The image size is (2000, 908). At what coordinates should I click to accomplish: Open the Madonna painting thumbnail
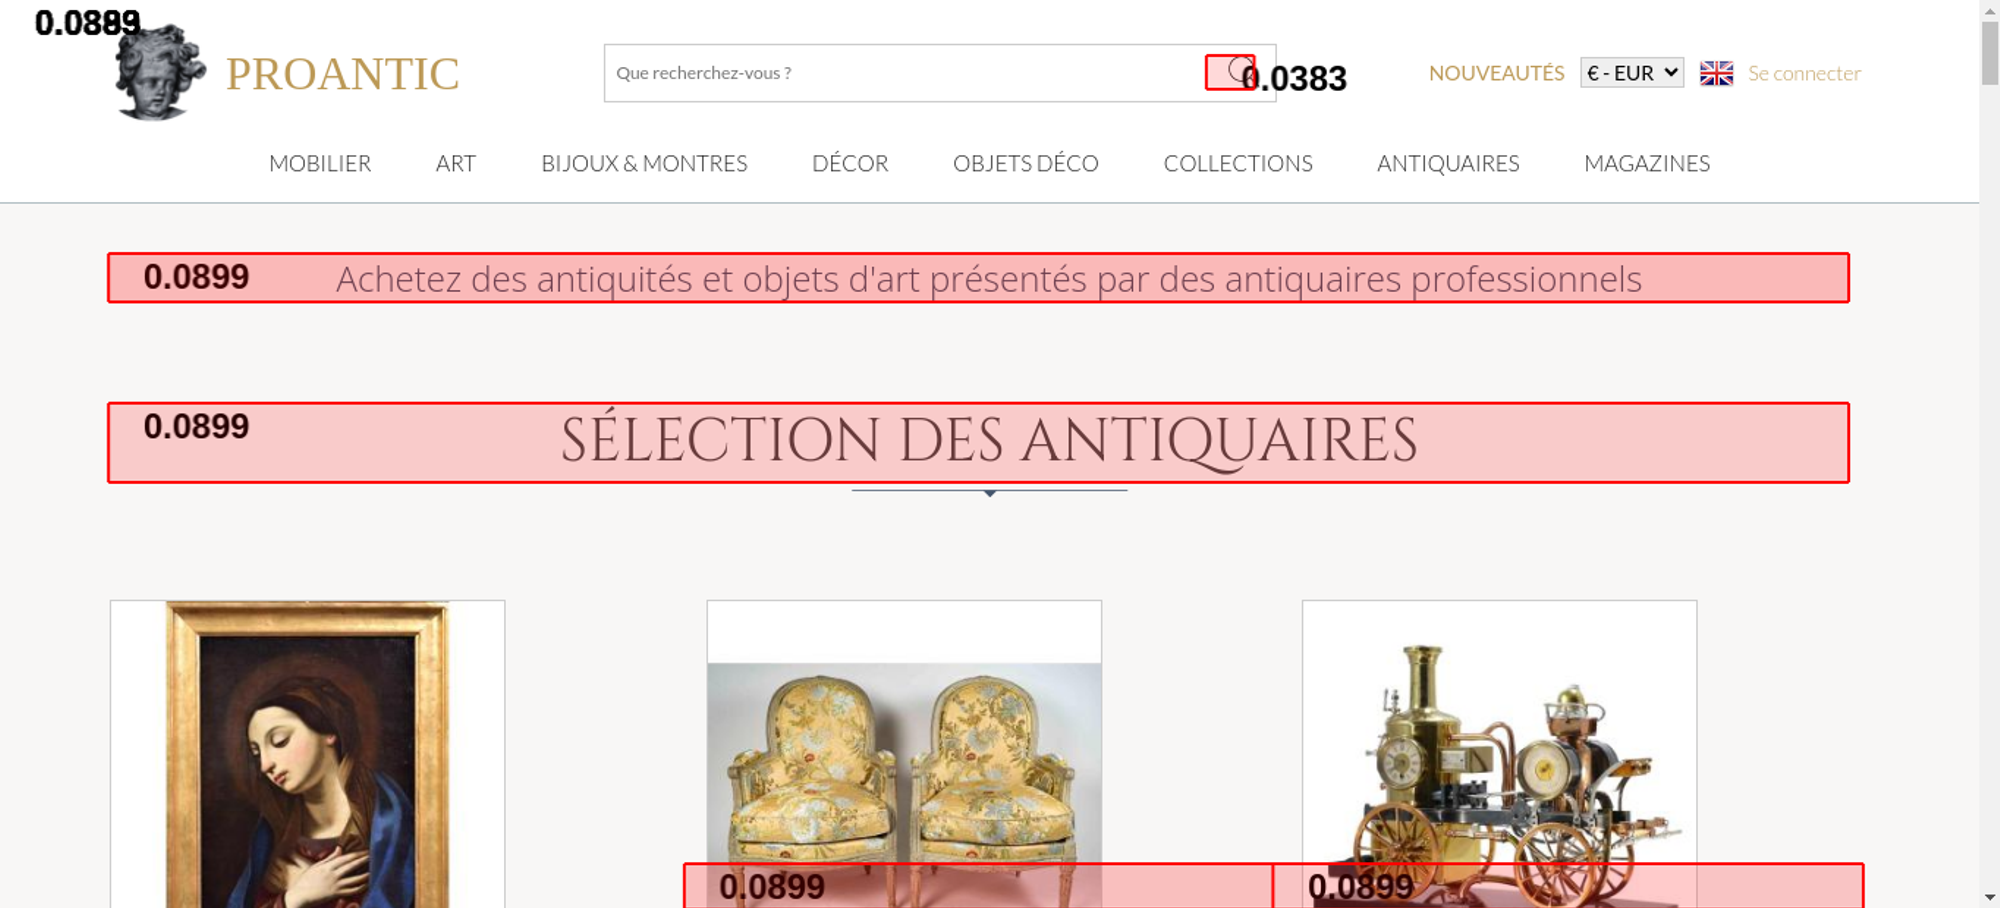click(x=307, y=754)
